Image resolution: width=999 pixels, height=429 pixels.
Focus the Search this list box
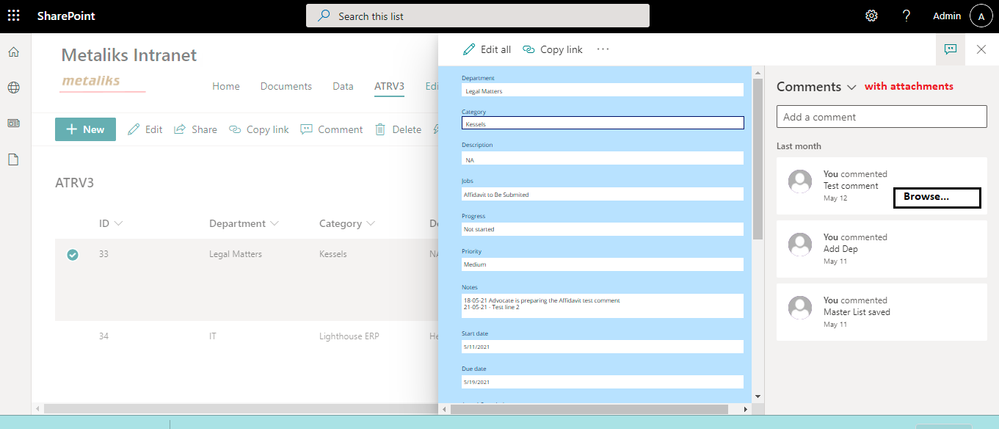tap(478, 16)
